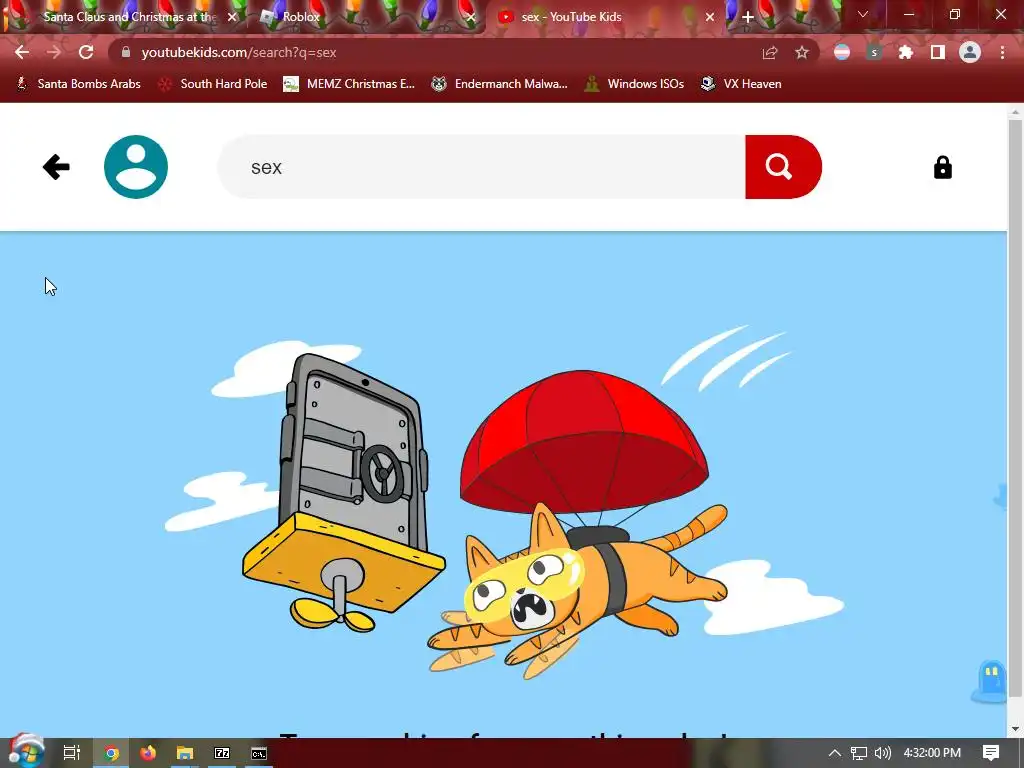Click the parachuting cat illustration
This screenshot has width=1024, height=768.
point(577,524)
